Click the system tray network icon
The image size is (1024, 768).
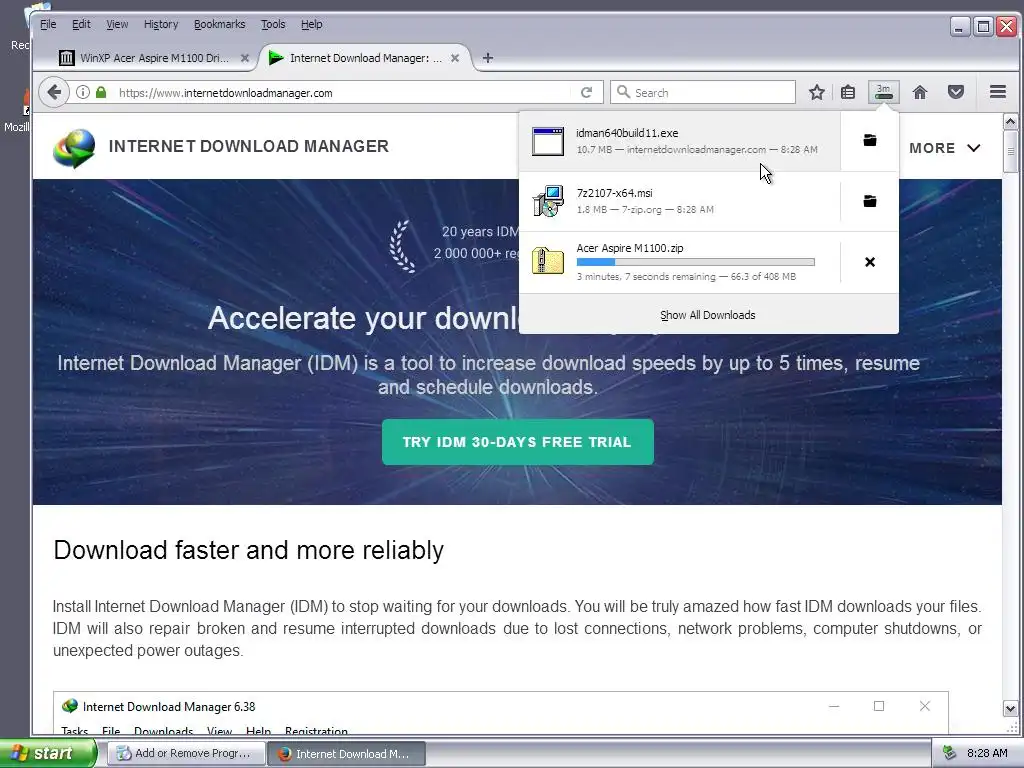(x=949, y=753)
